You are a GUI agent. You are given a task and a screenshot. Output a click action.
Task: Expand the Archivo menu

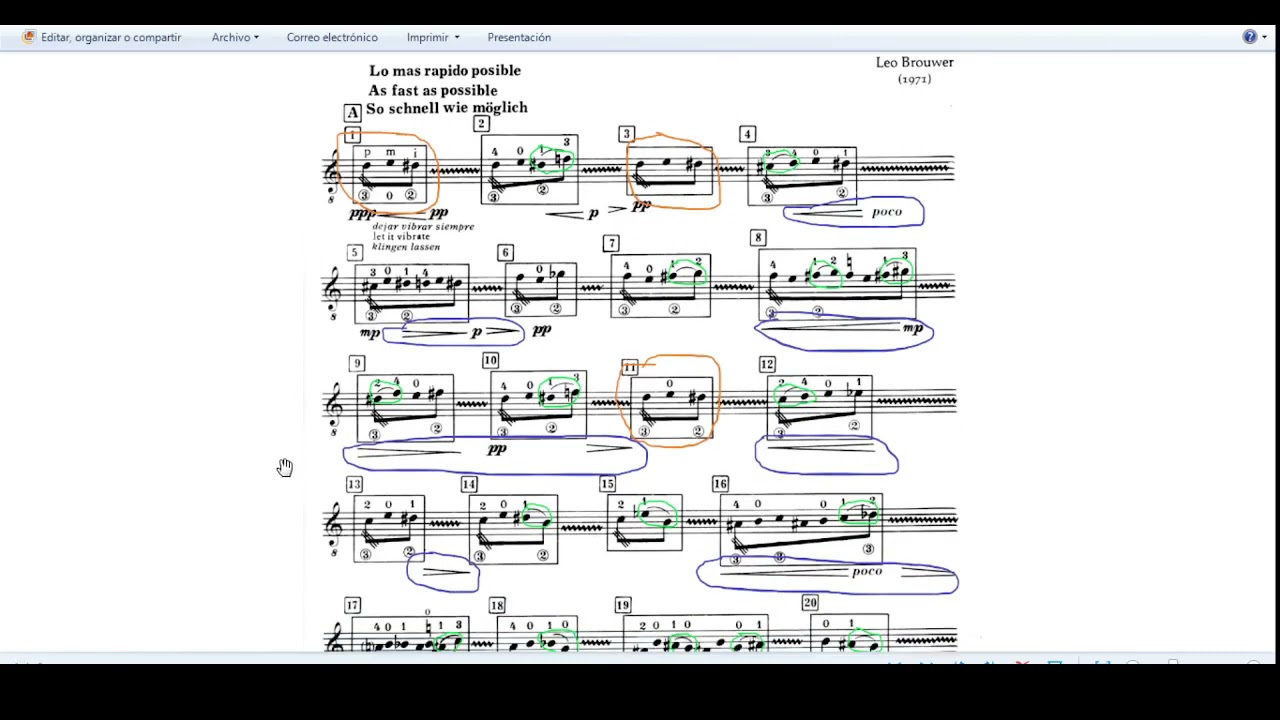(235, 37)
